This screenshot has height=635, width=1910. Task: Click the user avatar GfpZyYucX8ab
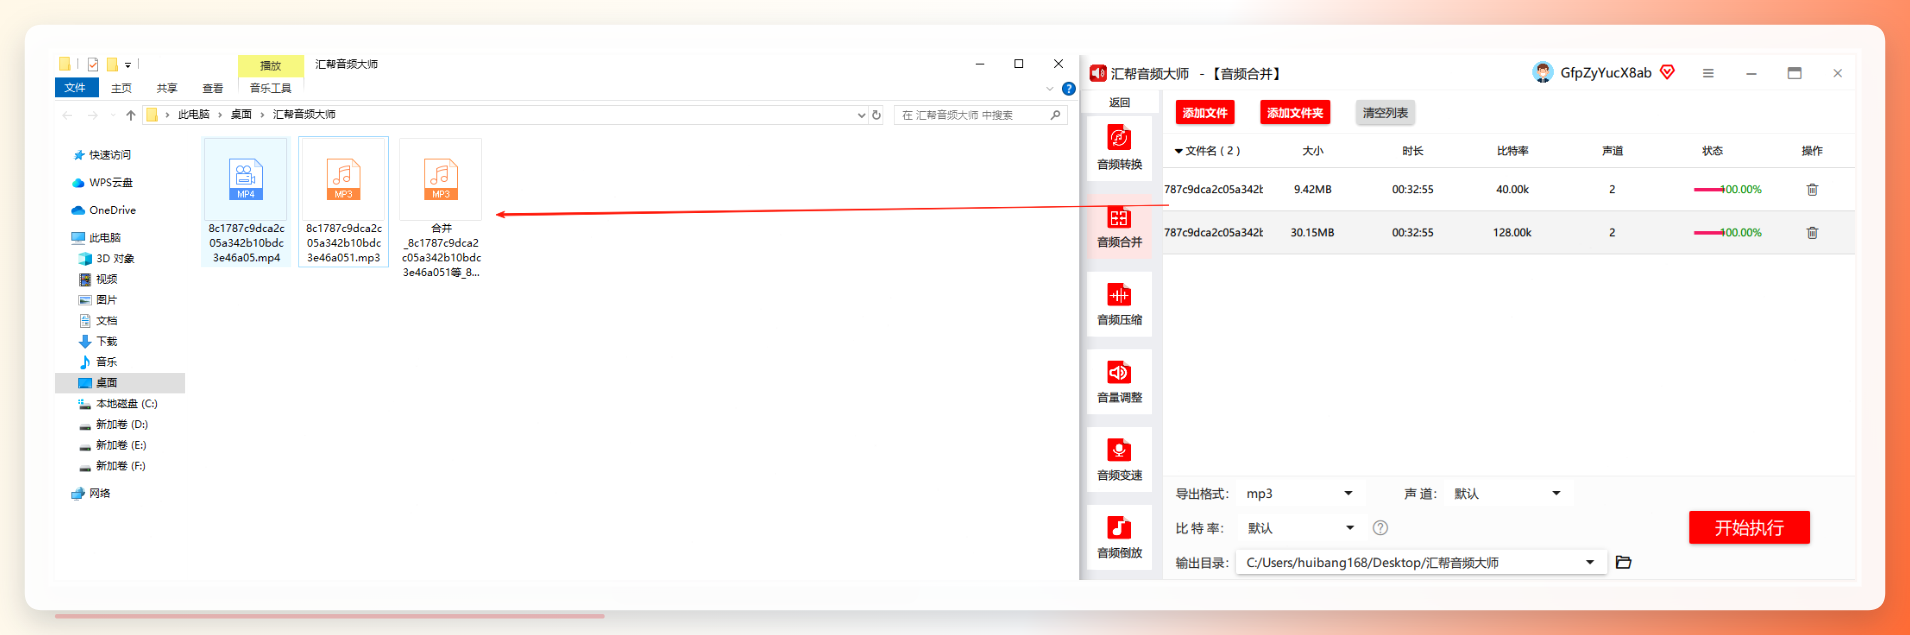[x=1543, y=72]
